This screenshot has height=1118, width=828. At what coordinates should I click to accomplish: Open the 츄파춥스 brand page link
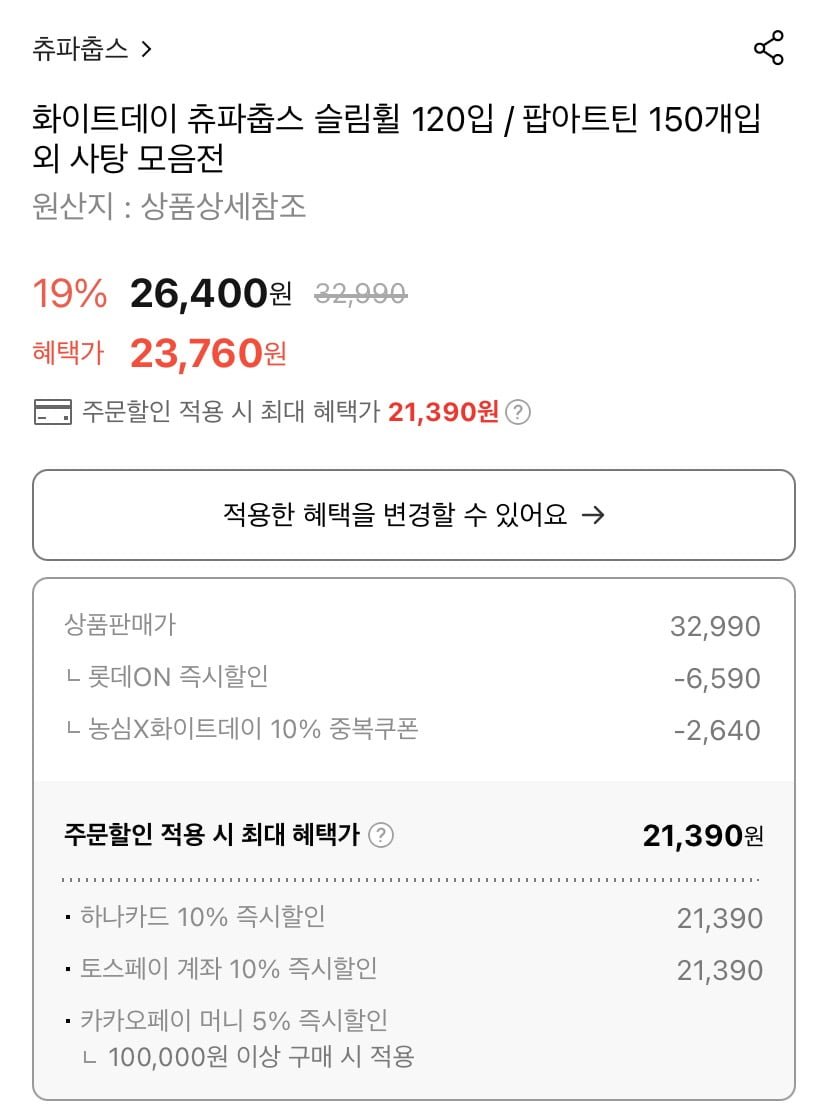(81, 49)
